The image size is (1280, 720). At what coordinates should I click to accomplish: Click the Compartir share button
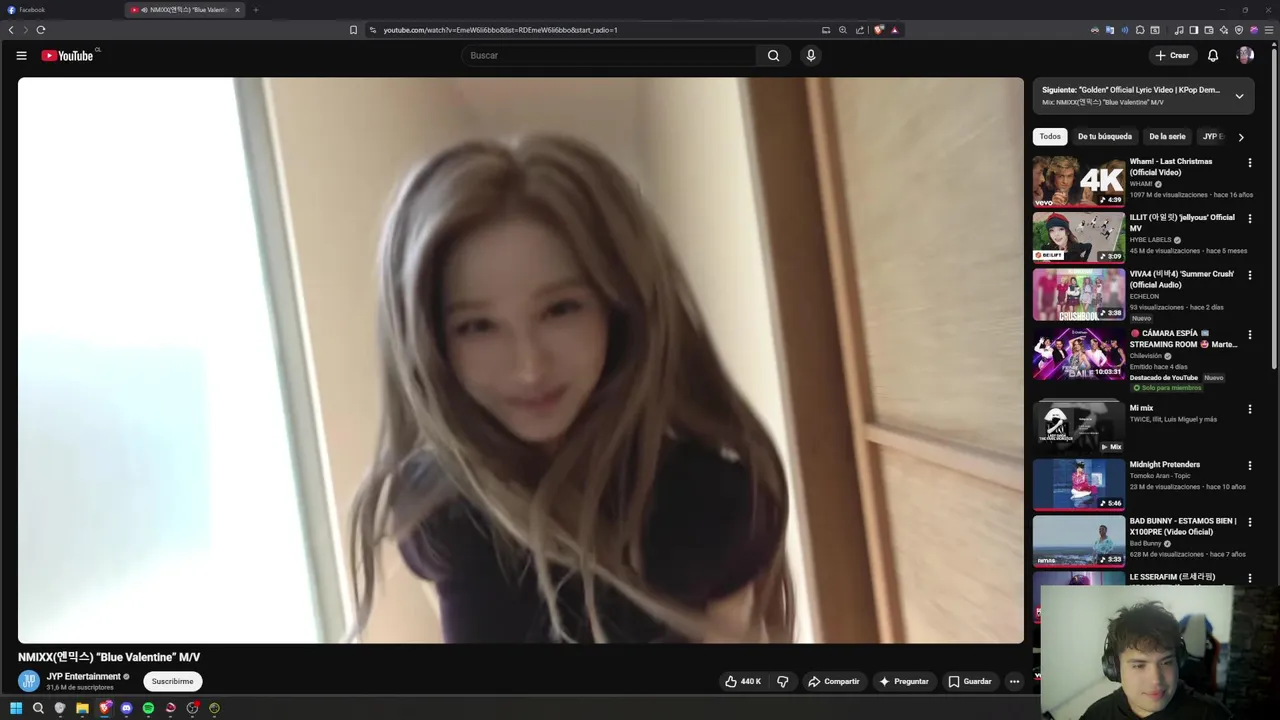[834, 682]
